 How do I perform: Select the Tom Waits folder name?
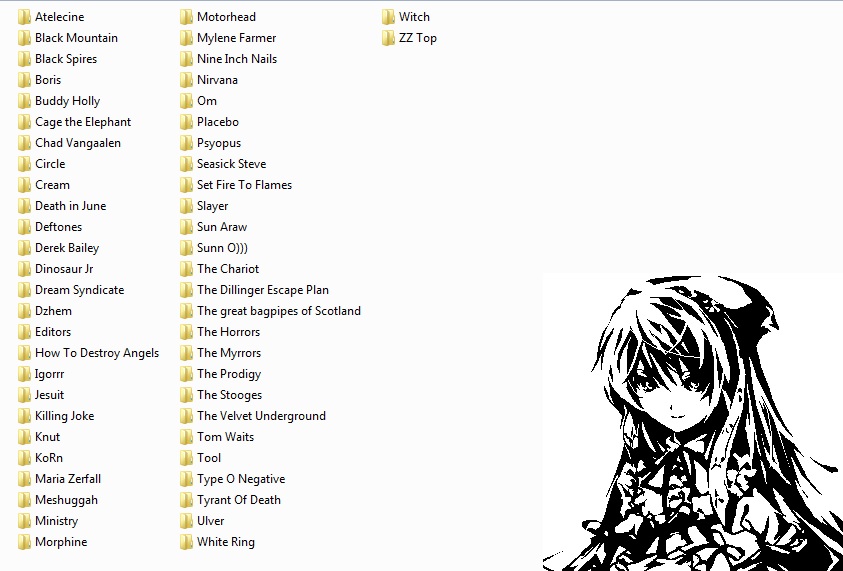tap(225, 437)
